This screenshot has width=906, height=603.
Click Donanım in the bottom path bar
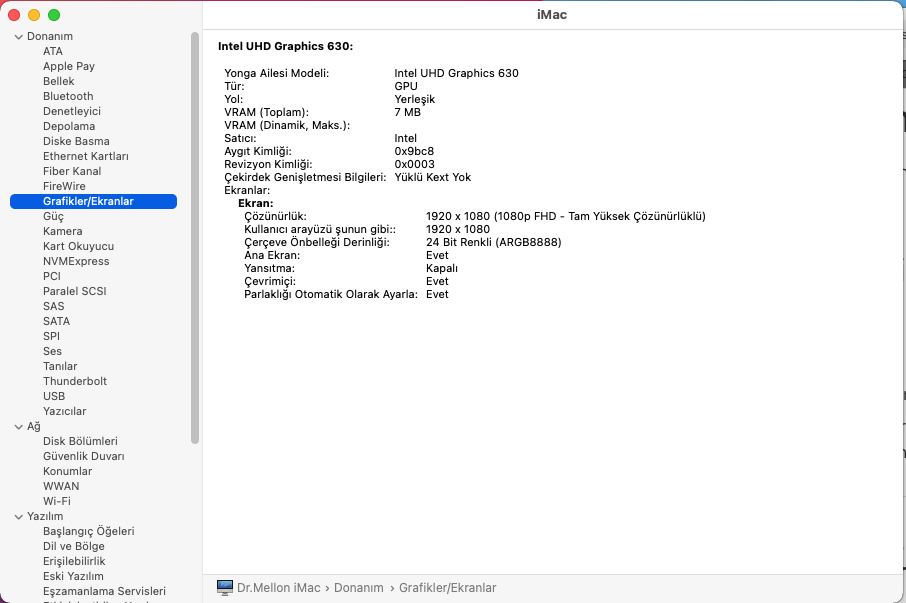358,588
